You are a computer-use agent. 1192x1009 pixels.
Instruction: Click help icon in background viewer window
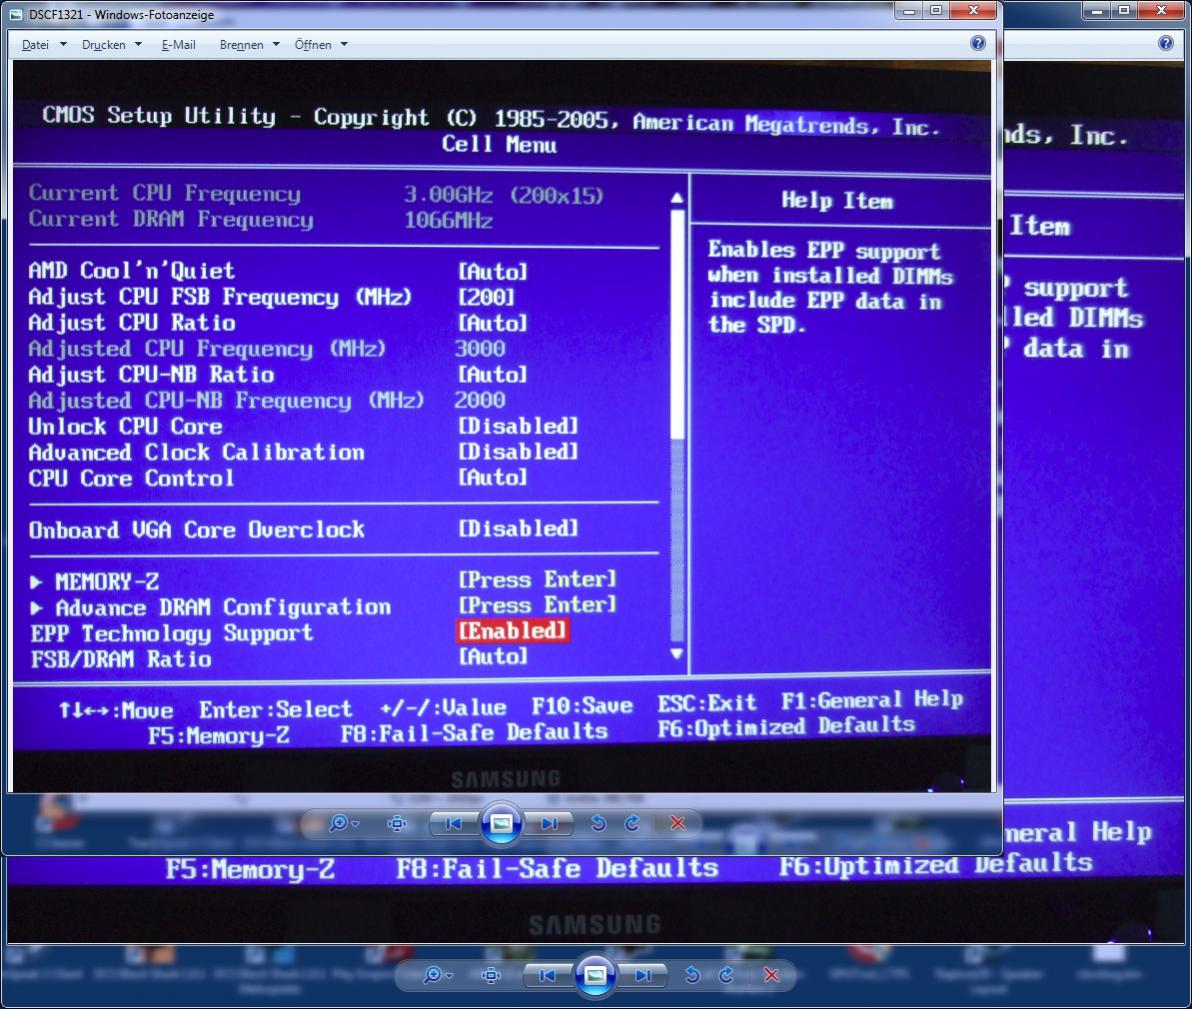pyautogui.click(x=1165, y=43)
